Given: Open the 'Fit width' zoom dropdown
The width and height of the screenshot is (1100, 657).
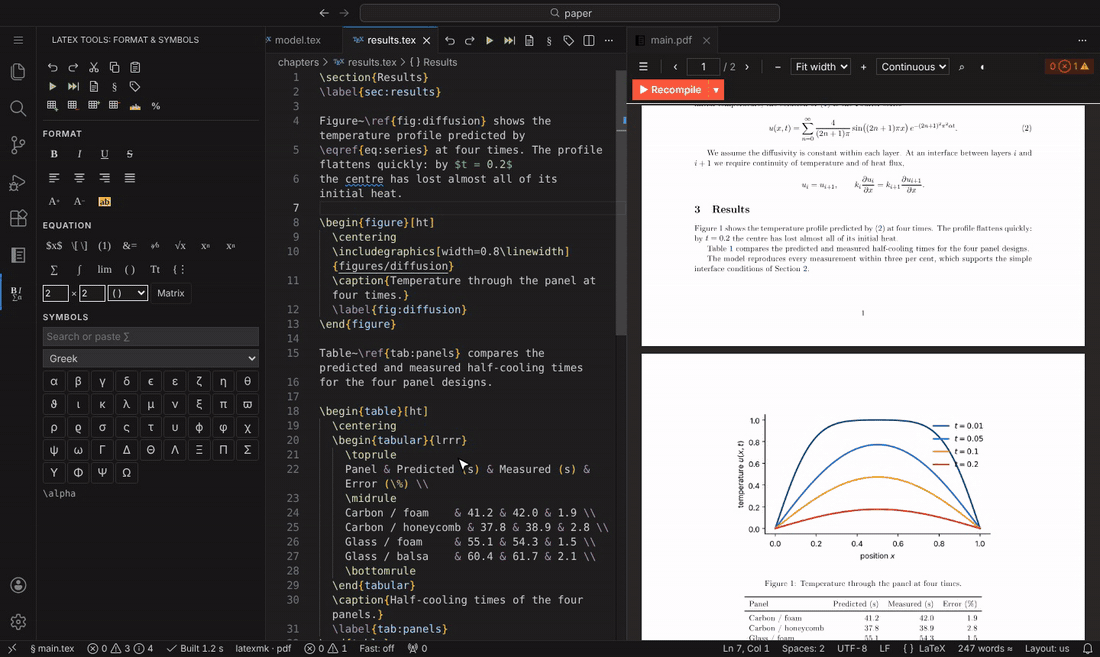Looking at the screenshot, I should click(x=821, y=67).
